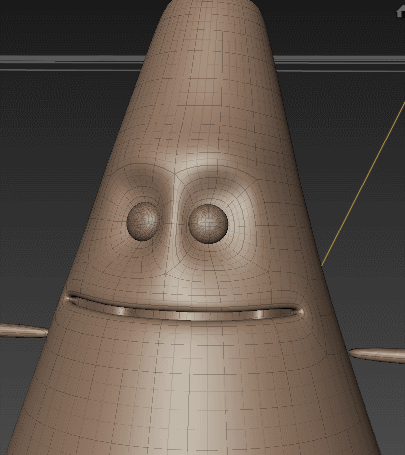Select the right arm sticking out of the body
Image resolution: width=405 pixels, height=455 pixels.
377,355
